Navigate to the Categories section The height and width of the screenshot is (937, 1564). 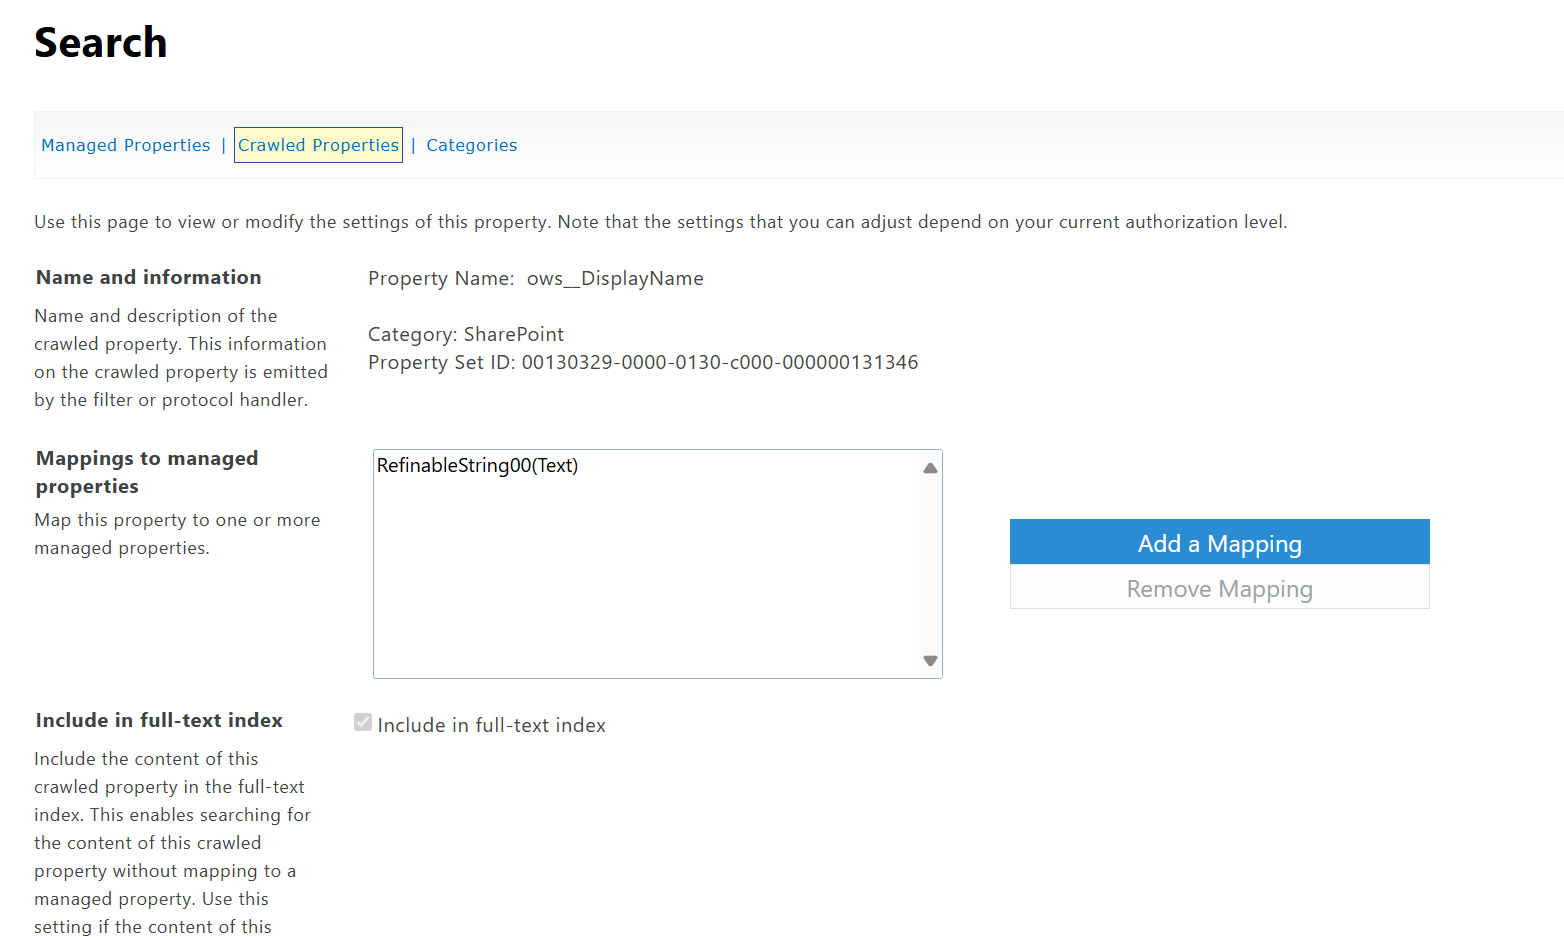click(x=471, y=145)
